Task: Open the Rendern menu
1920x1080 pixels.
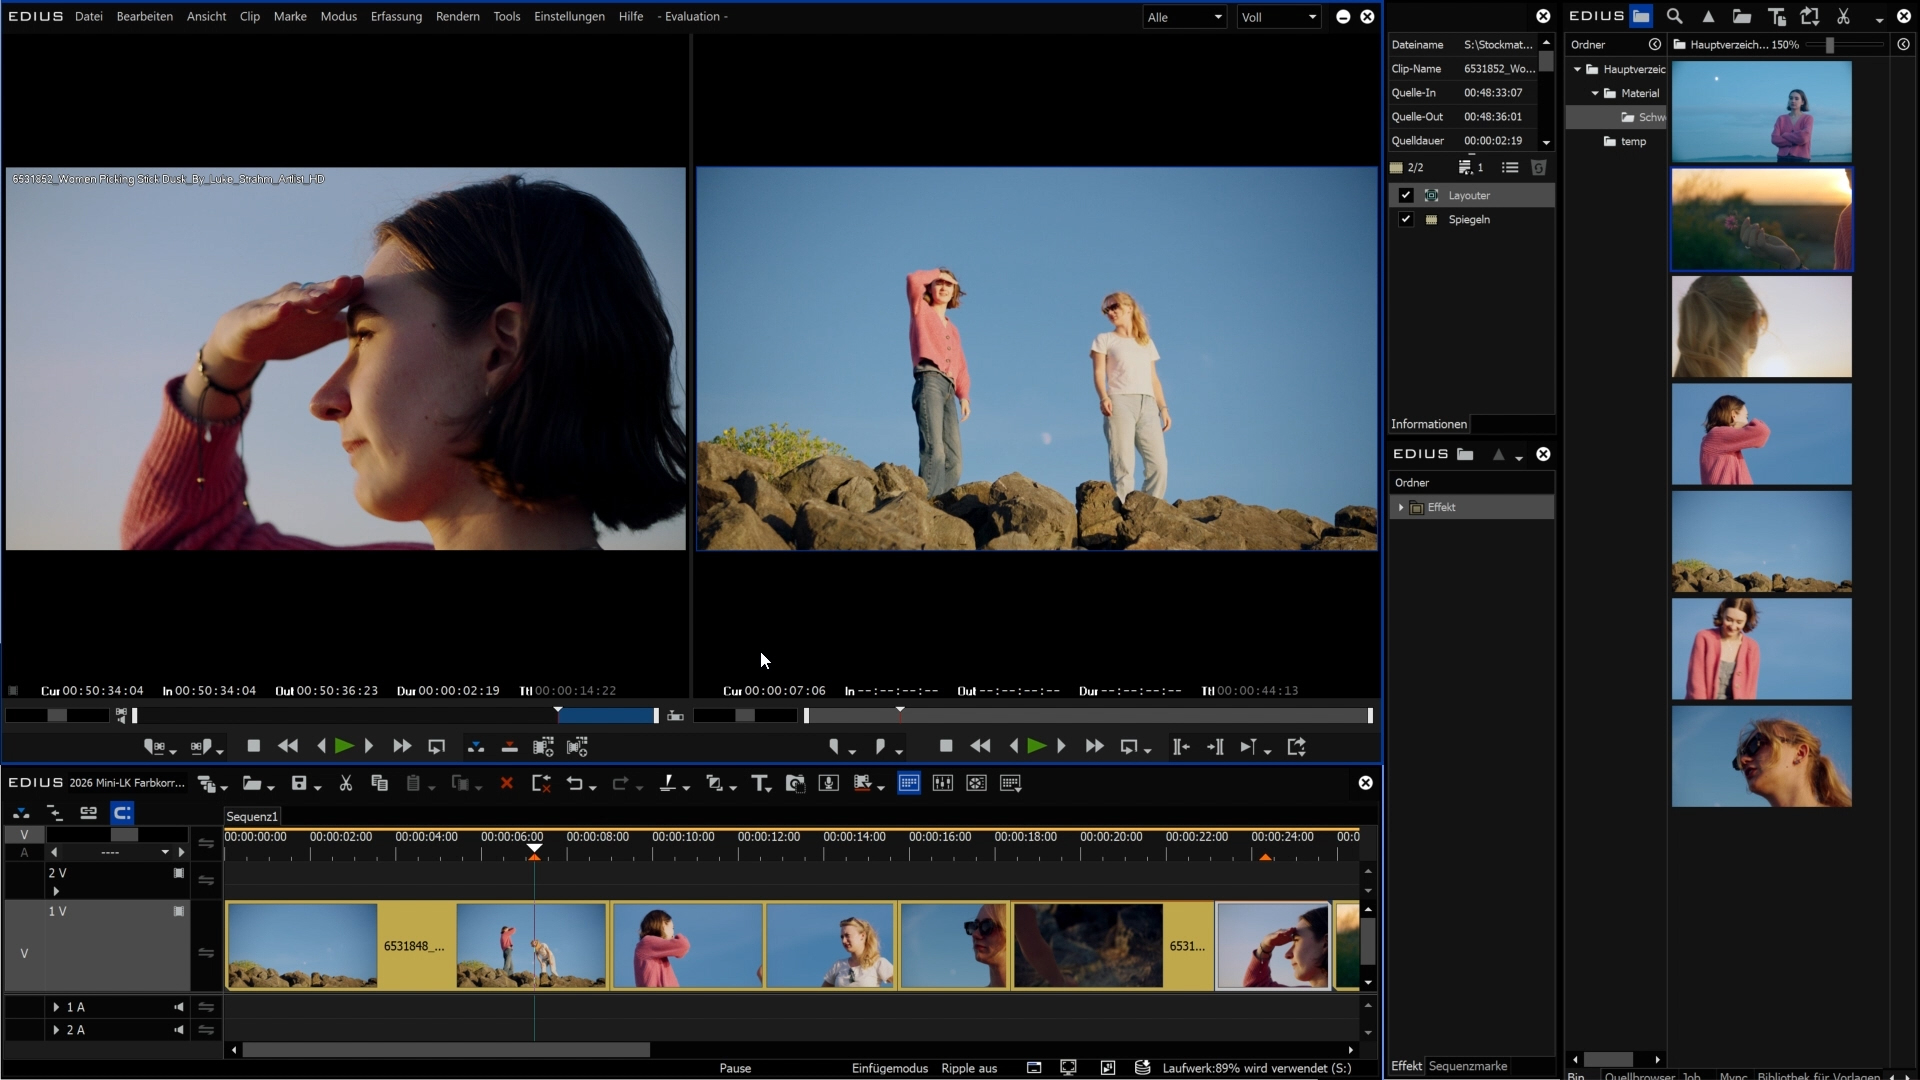Action: (457, 16)
